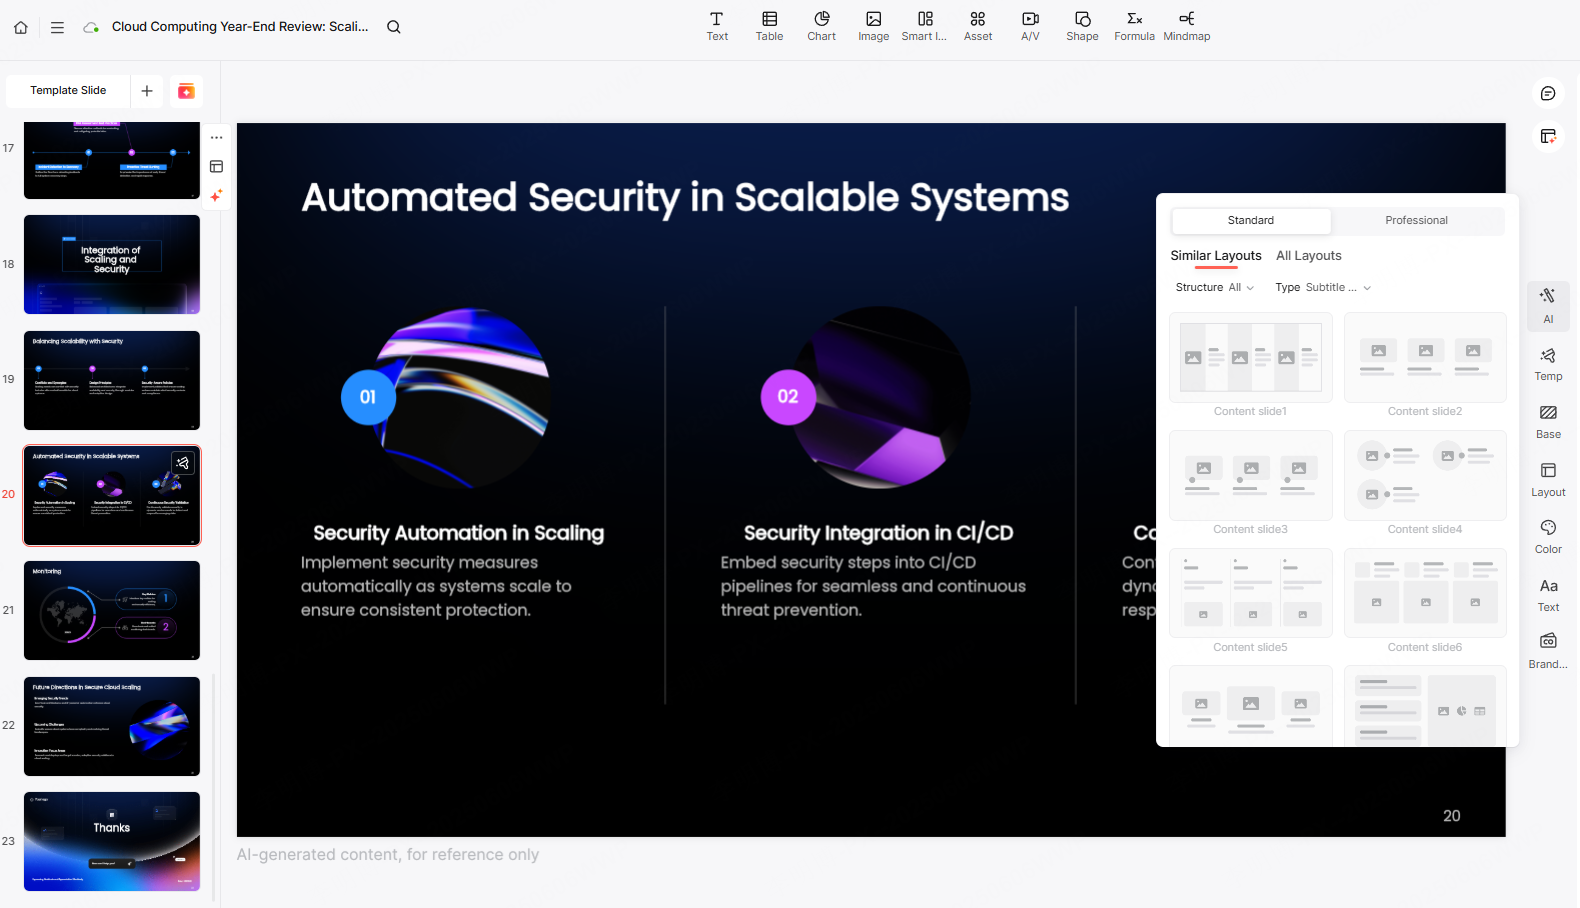Select the Similar Layouts tab
This screenshot has height=908, width=1580.
coord(1216,256)
